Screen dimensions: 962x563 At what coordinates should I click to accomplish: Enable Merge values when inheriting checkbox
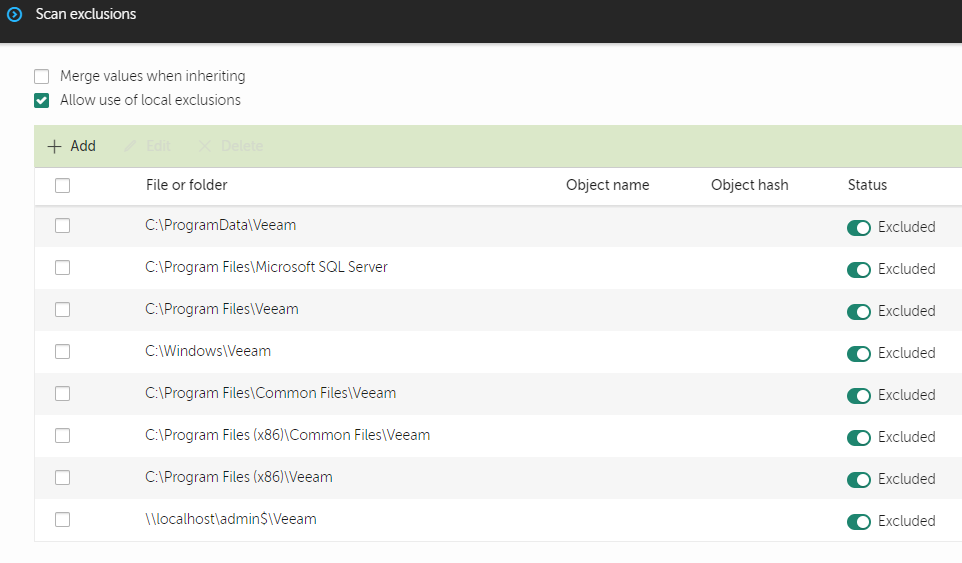click(42, 76)
